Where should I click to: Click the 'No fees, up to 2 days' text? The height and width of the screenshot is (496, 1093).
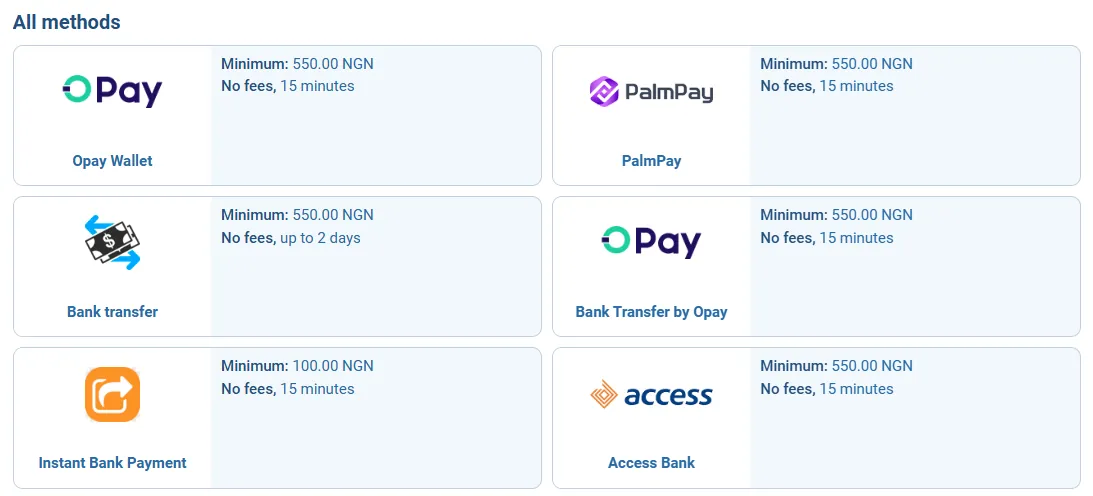[x=291, y=238]
